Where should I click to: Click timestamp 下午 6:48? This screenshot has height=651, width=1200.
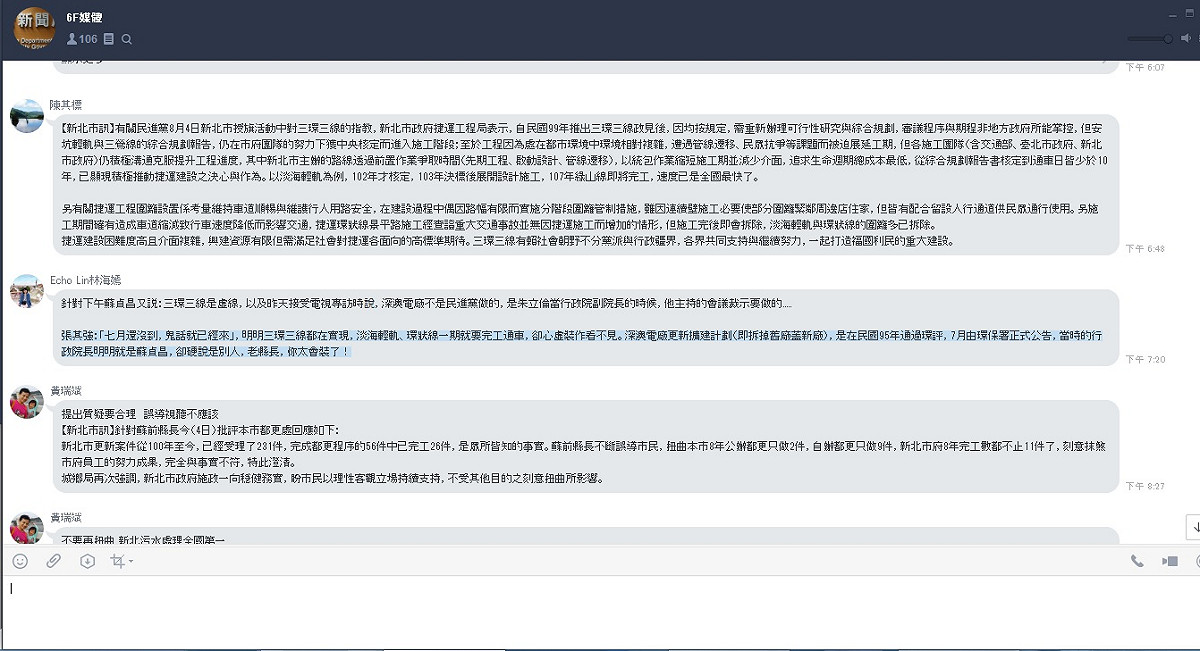1145,248
